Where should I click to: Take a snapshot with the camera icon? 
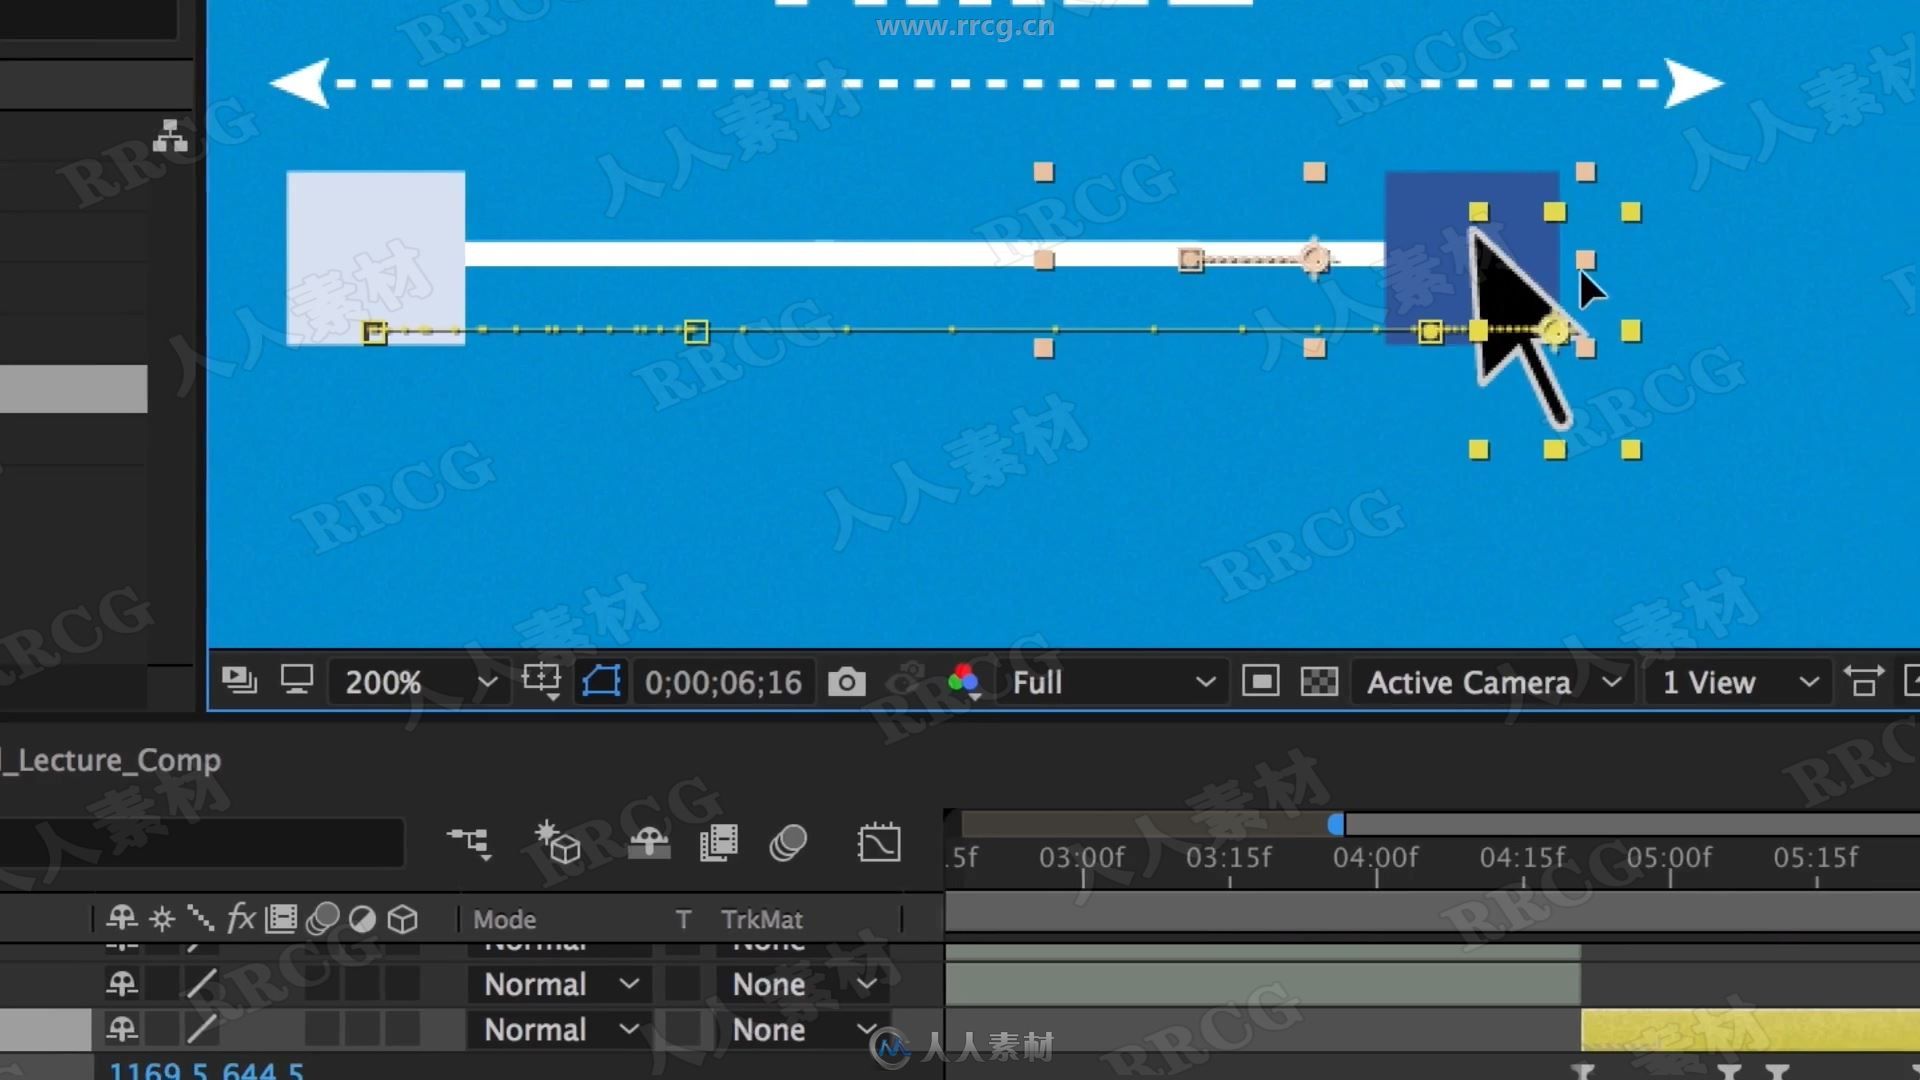846,682
